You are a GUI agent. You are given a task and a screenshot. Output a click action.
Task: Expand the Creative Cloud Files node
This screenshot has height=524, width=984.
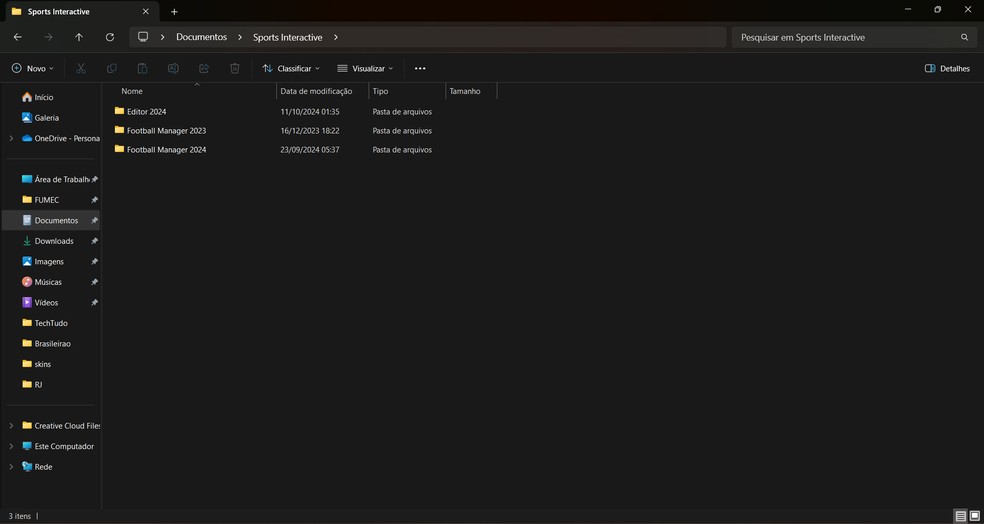tap(11, 425)
